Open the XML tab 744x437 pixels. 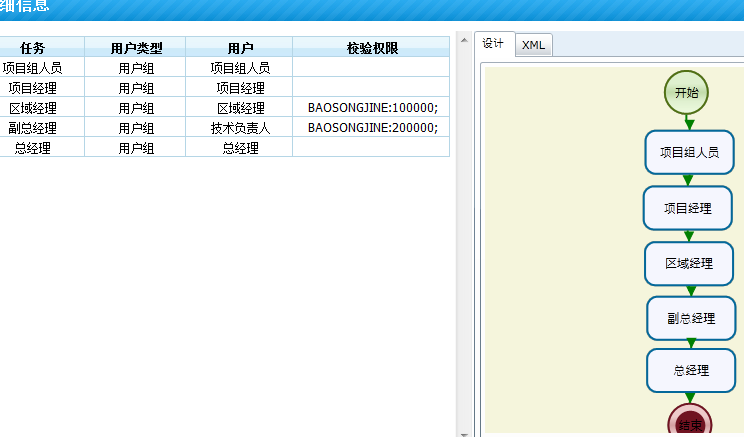534,45
